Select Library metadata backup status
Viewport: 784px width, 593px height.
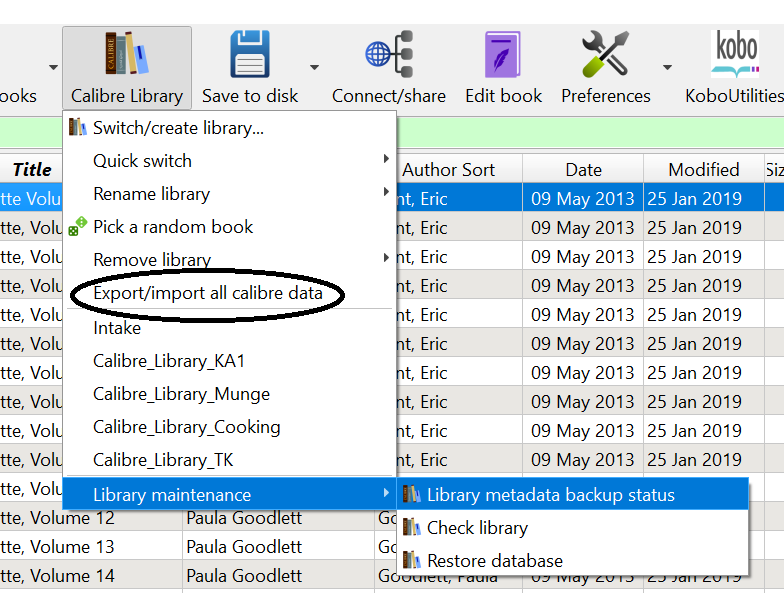click(573, 494)
